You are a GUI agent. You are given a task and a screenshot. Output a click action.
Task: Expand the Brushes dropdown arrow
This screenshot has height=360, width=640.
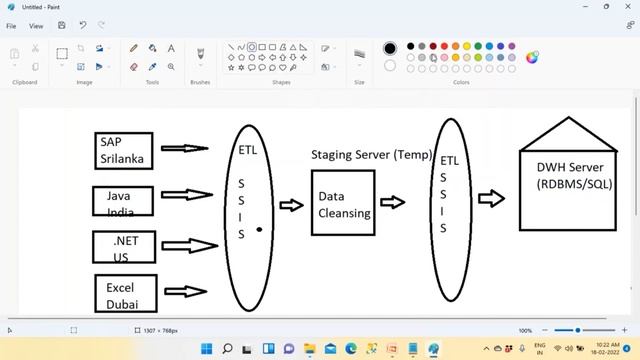200,66
